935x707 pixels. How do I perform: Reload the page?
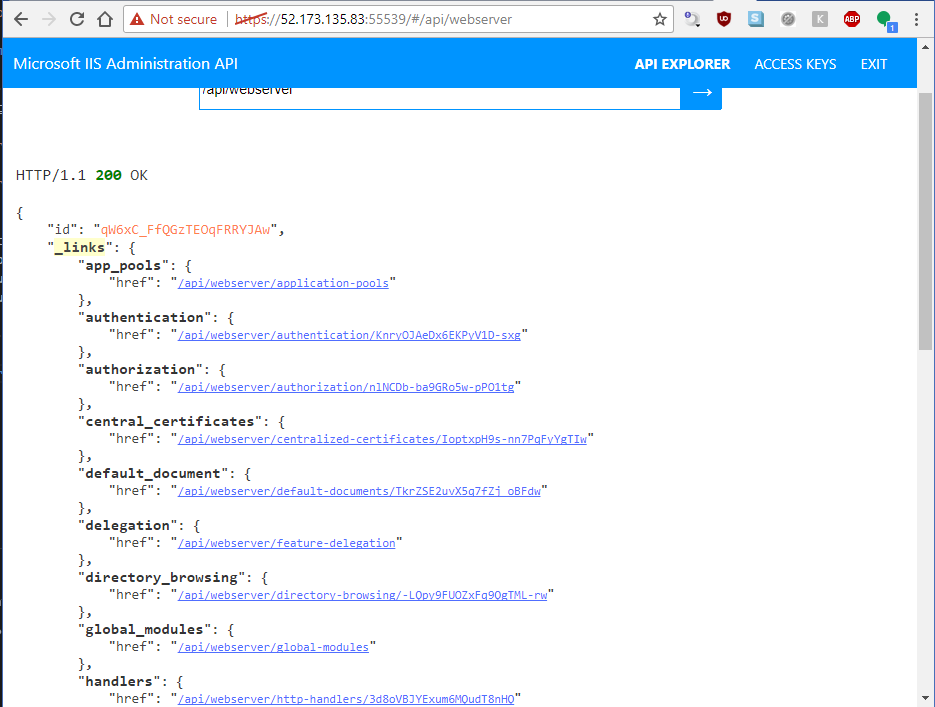tap(77, 18)
